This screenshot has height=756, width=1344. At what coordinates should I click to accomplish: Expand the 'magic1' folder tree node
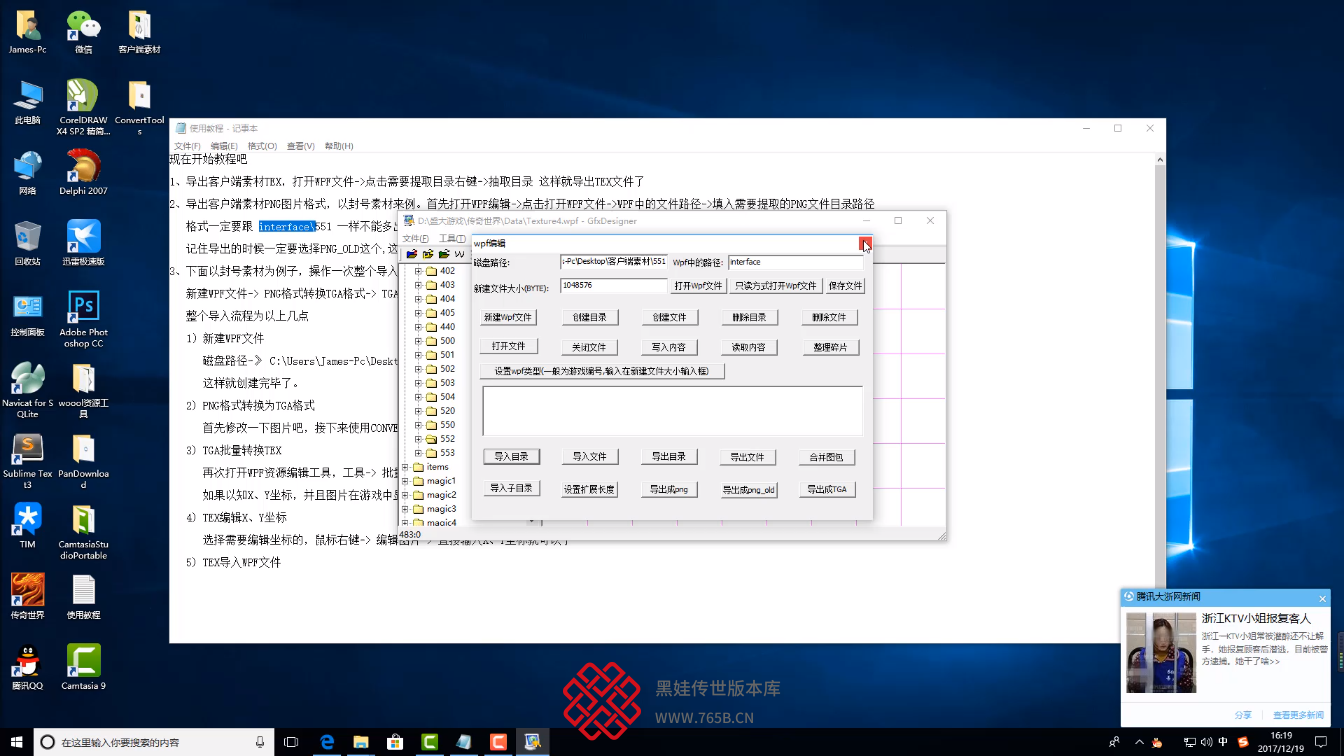tap(406, 481)
